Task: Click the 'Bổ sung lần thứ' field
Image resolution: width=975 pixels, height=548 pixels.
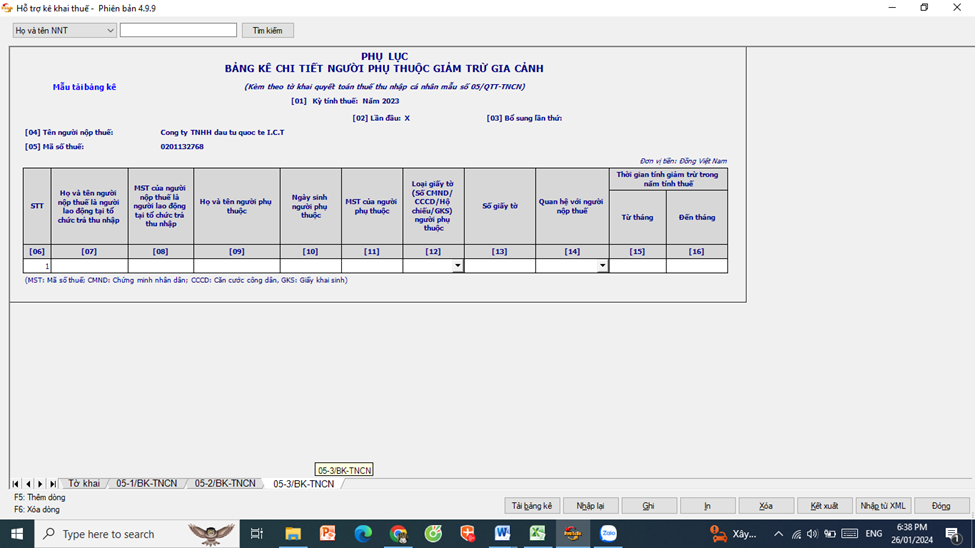Action: [x=524, y=118]
